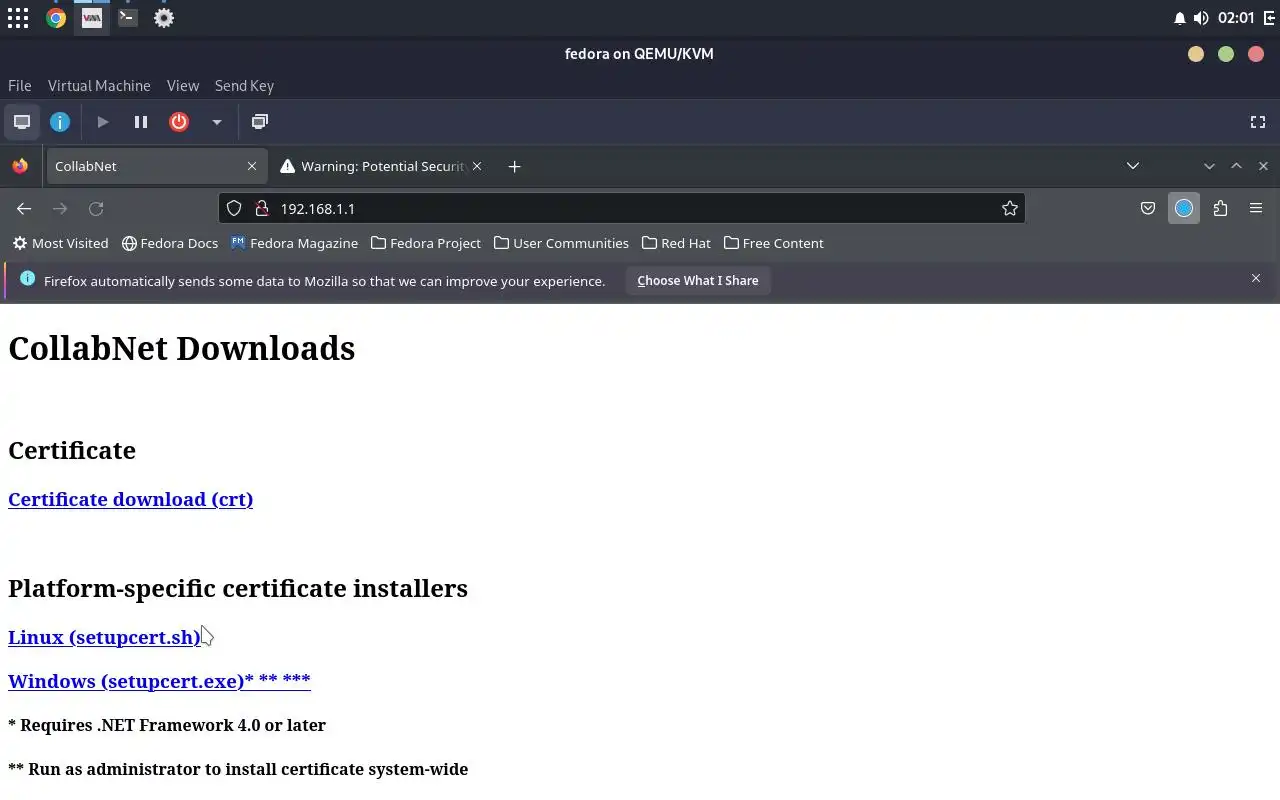The image size is (1280, 800).
Task: Expand the shutdown options dropdown arrow
Action: coord(216,122)
